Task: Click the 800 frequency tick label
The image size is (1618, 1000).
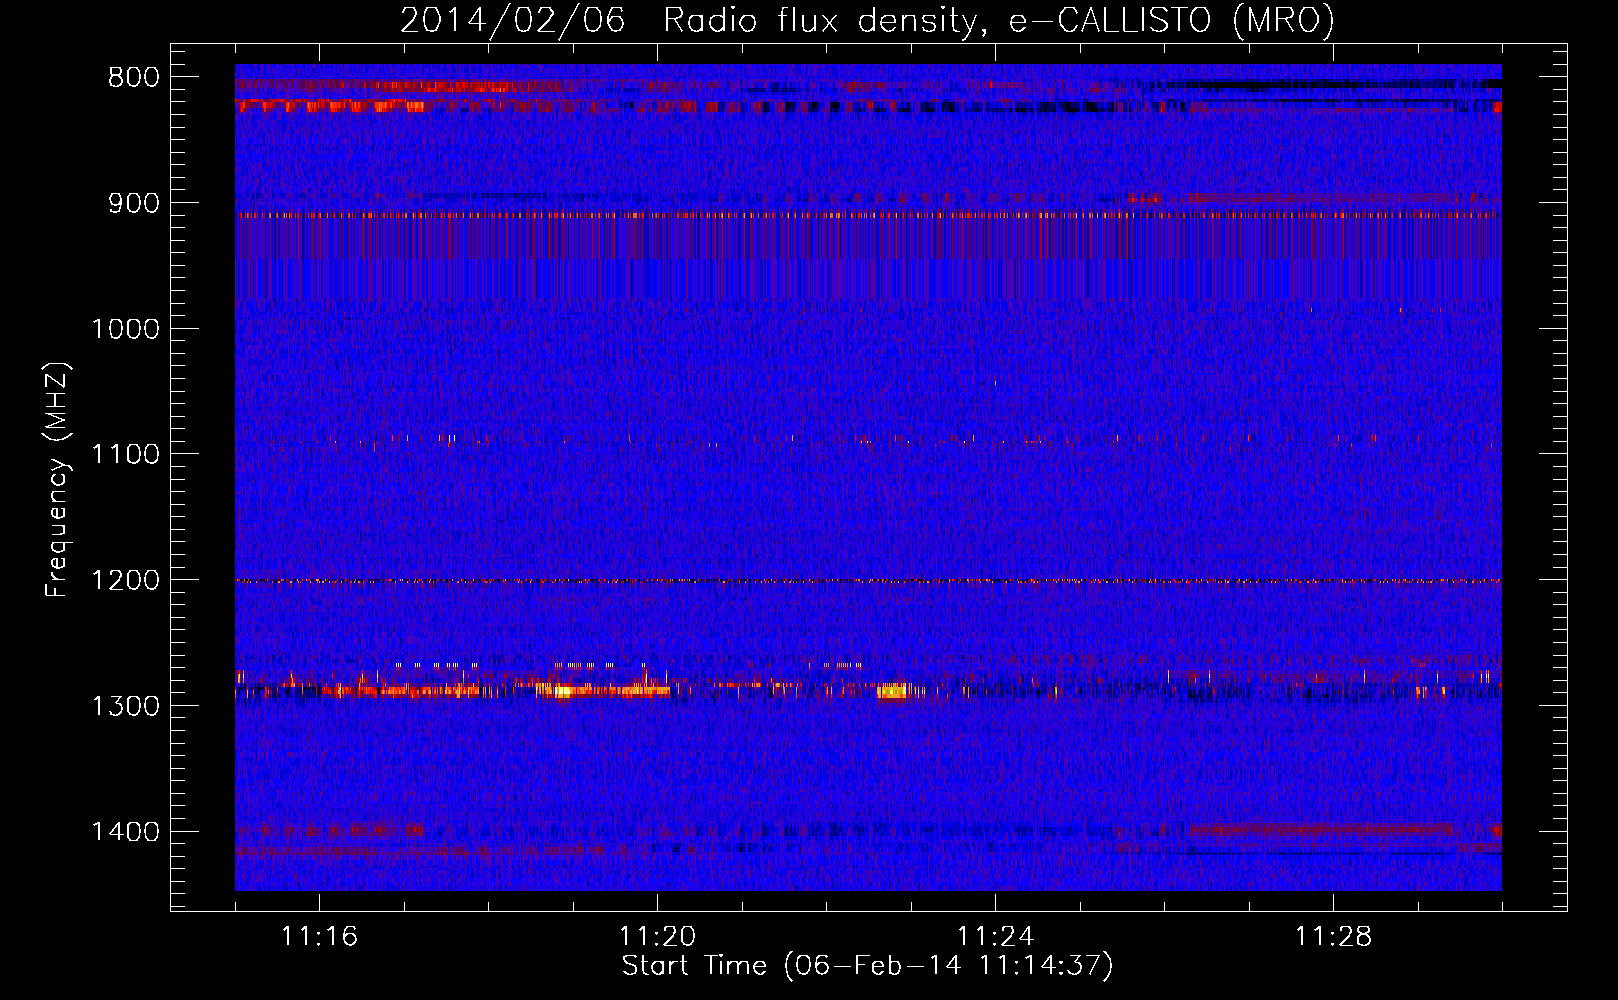Action: coord(134,78)
